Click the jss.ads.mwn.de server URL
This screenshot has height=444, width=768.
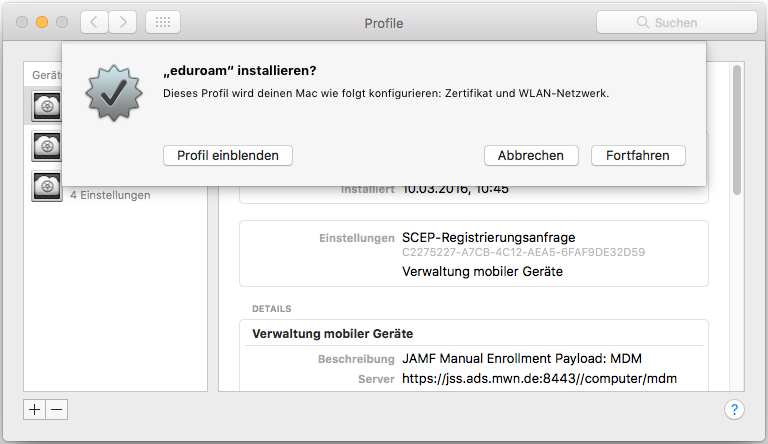540,379
